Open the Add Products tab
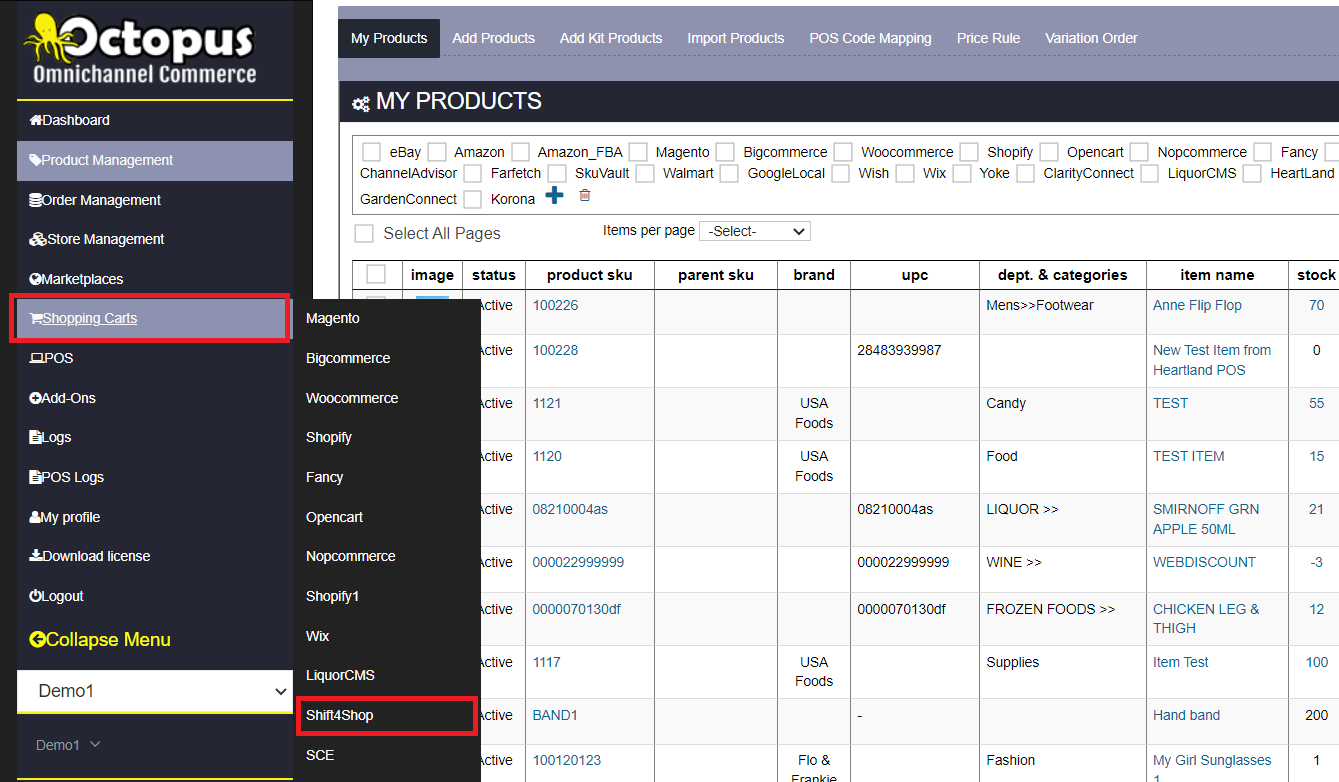The height and width of the screenshot is (782, 1339). pos(494,38)
